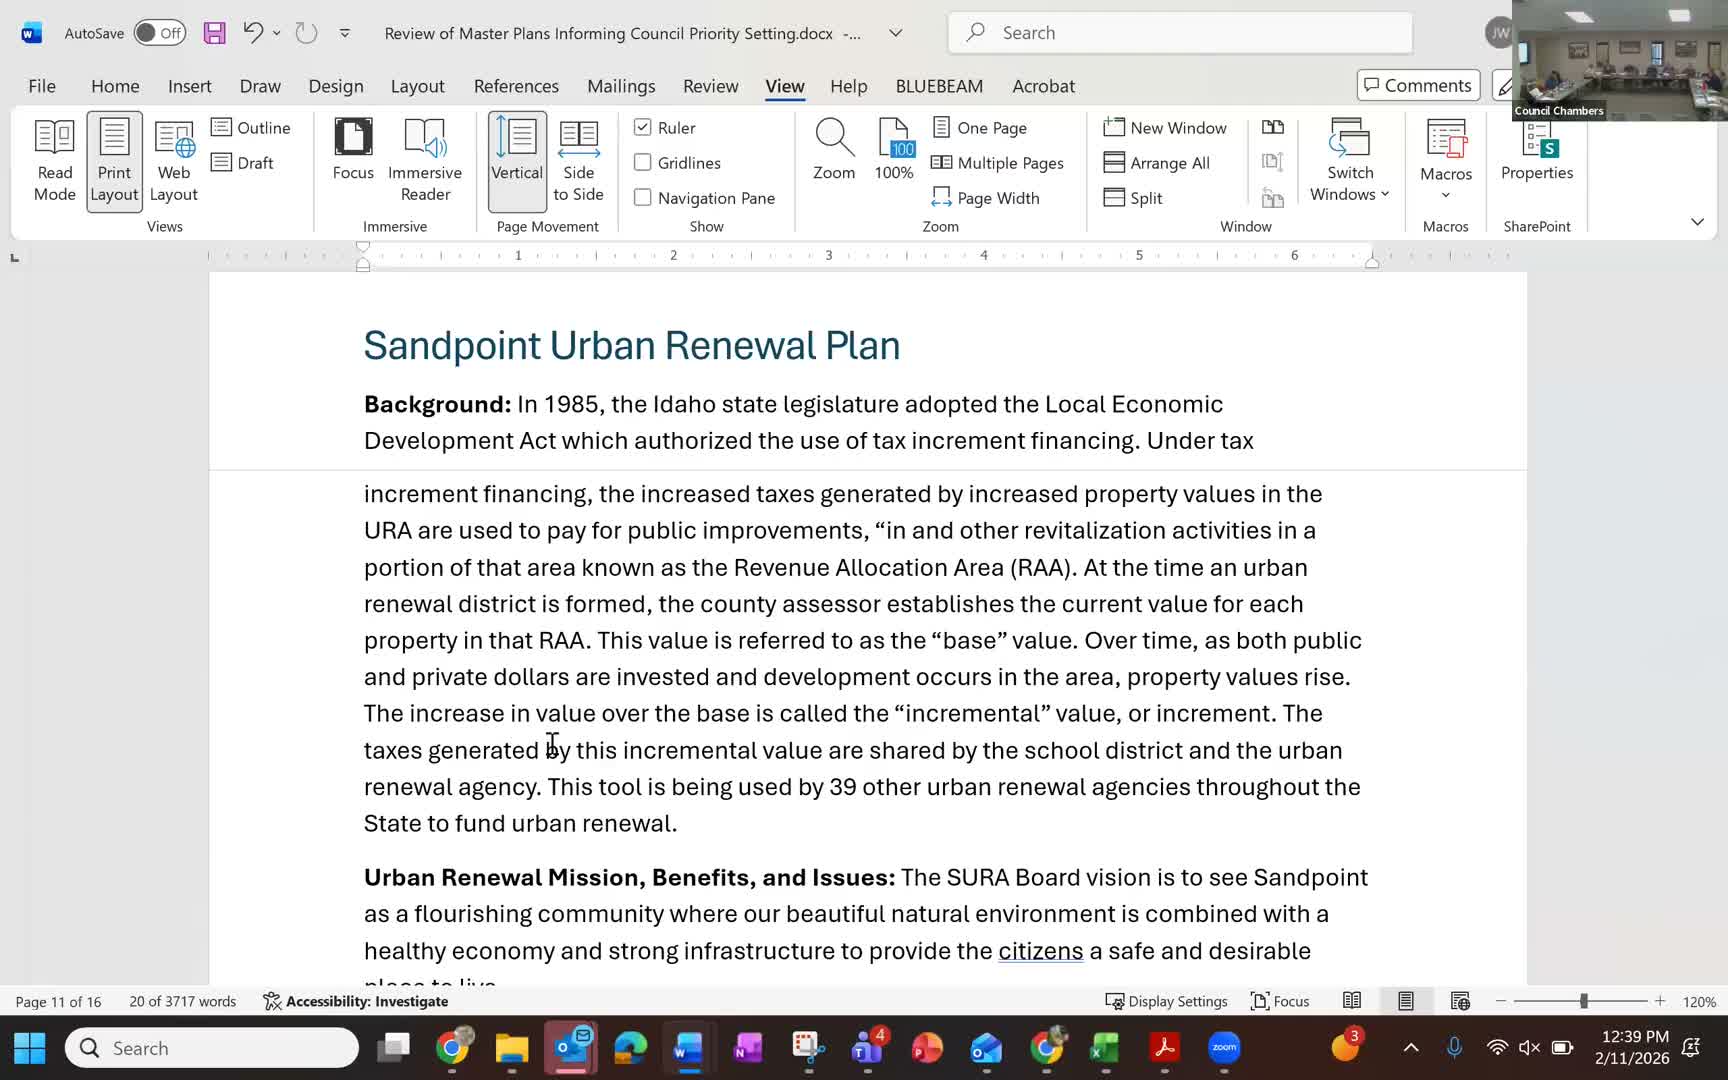The width and height of the screenshot is (1728, 1080).
Task: Open Immersive Reader
Action: (425, 160)
